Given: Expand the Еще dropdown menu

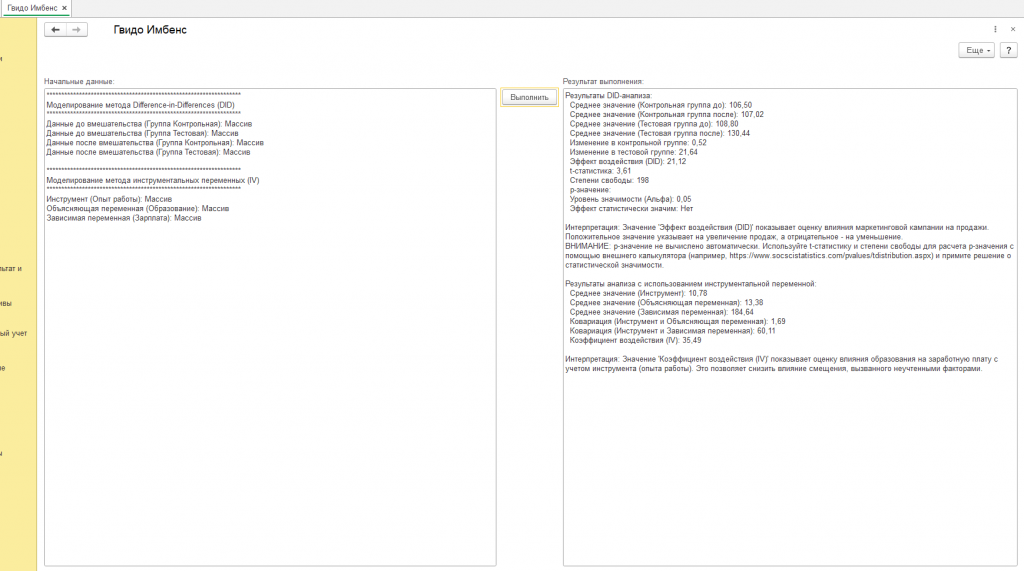Looking at the screenshot, I should pyautogui.click(x=976, y=50).
